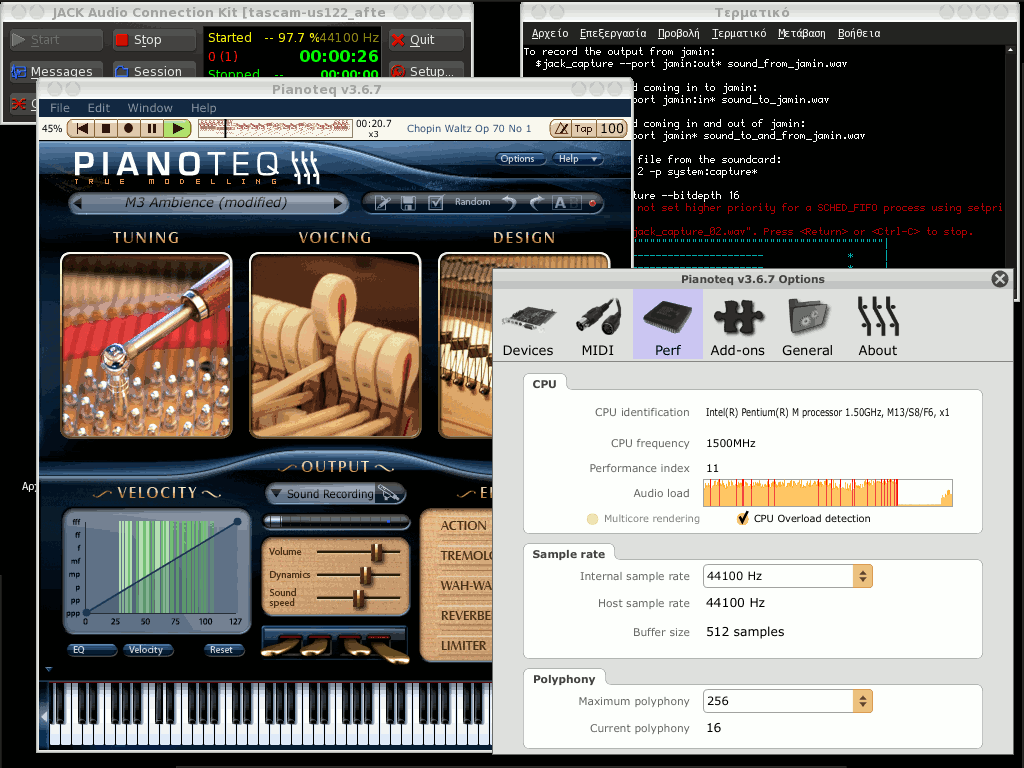This screenshot has height=768, width=1024.
Task: Open the Tuning panel thumbnail
Action: 146,345
